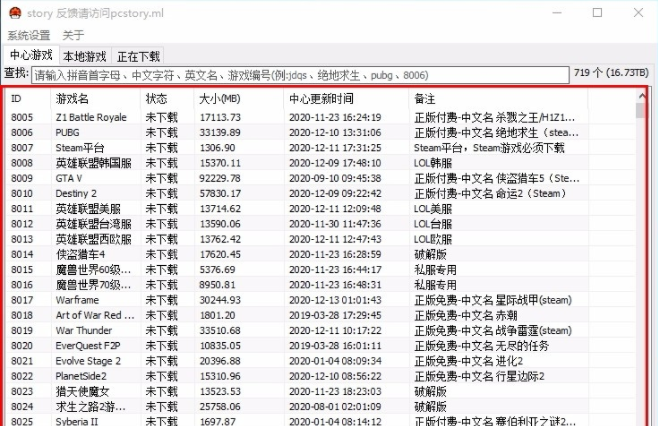Open the 系统设置 menu

click(29, 35)
